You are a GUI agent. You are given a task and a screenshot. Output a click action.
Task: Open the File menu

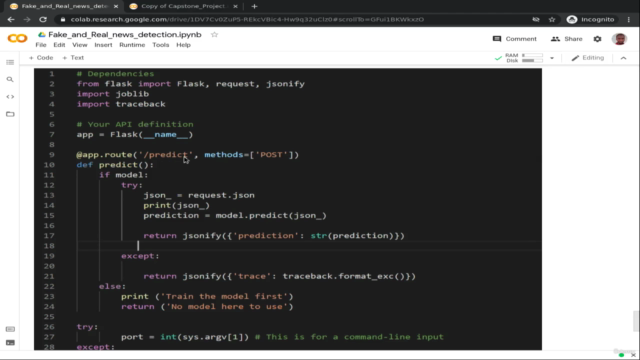pyautogui.click(x=41, y=45)
